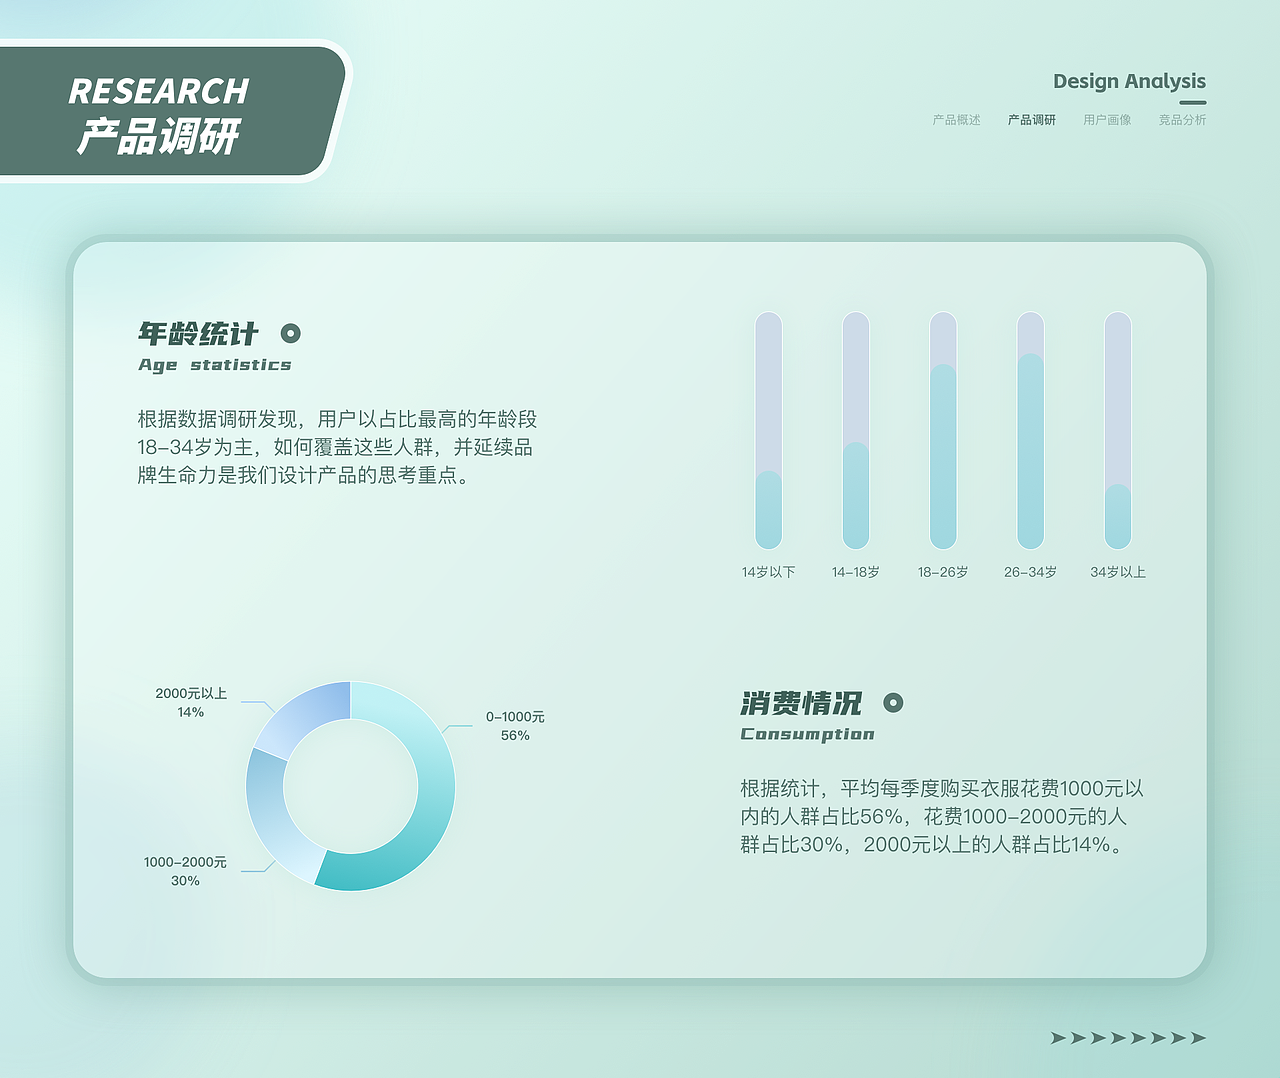Screen dimensions: 1280x1078
Task: Click the arrow strip at bottom right
Action: tap(1129, 1038)
